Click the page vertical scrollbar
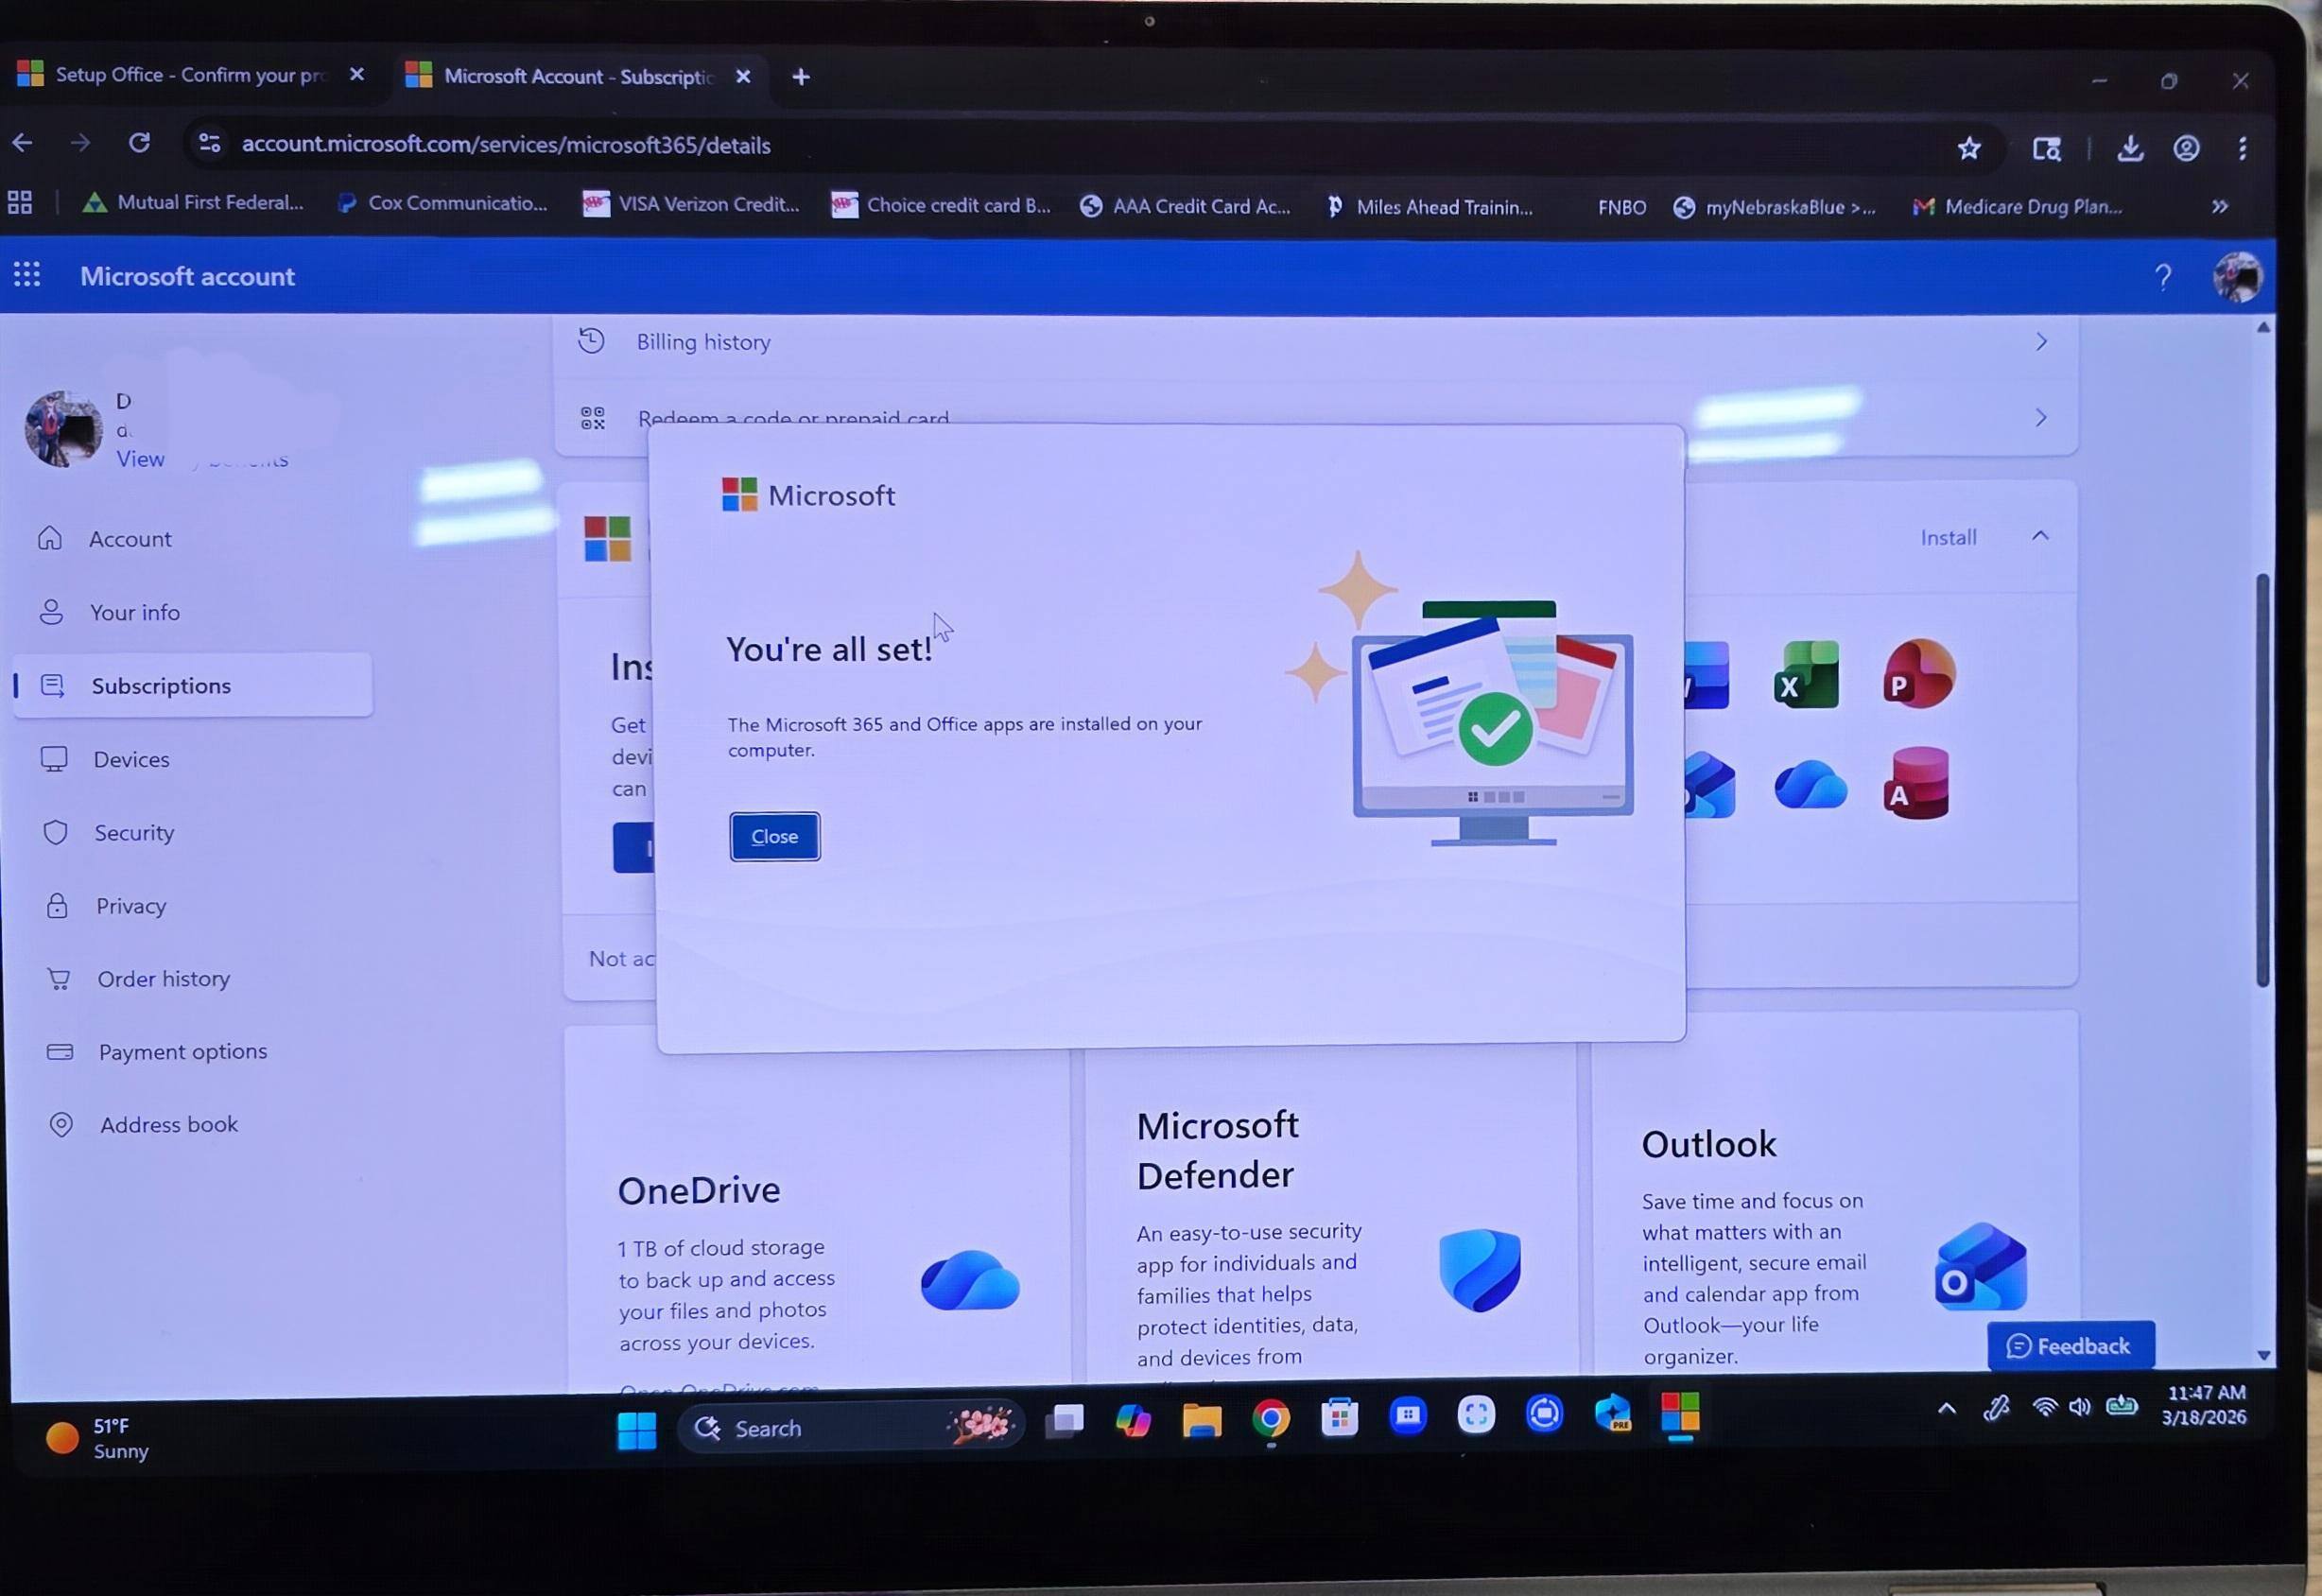 [2262, 780]
